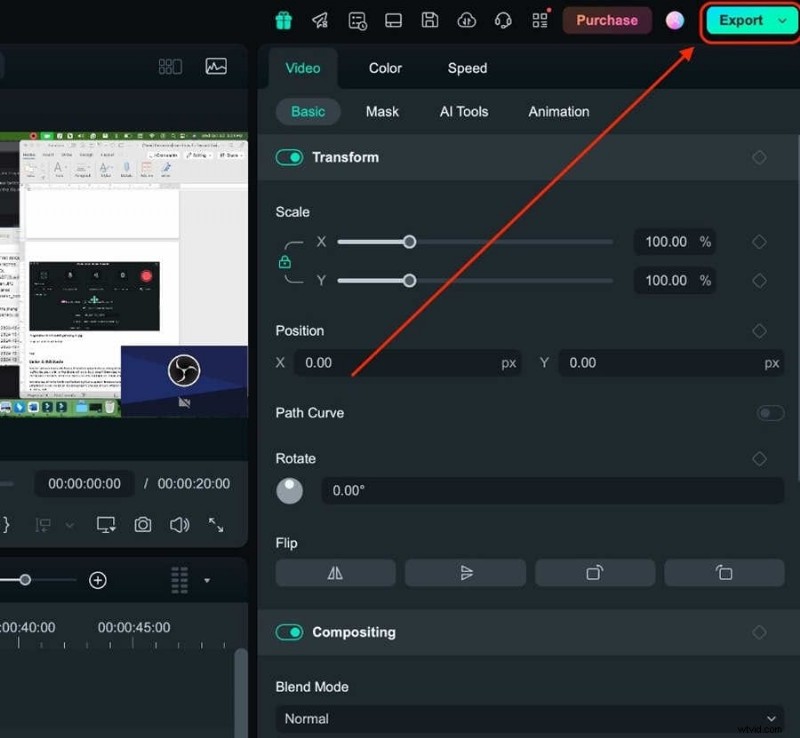Open customer support via headset icon

503,20
